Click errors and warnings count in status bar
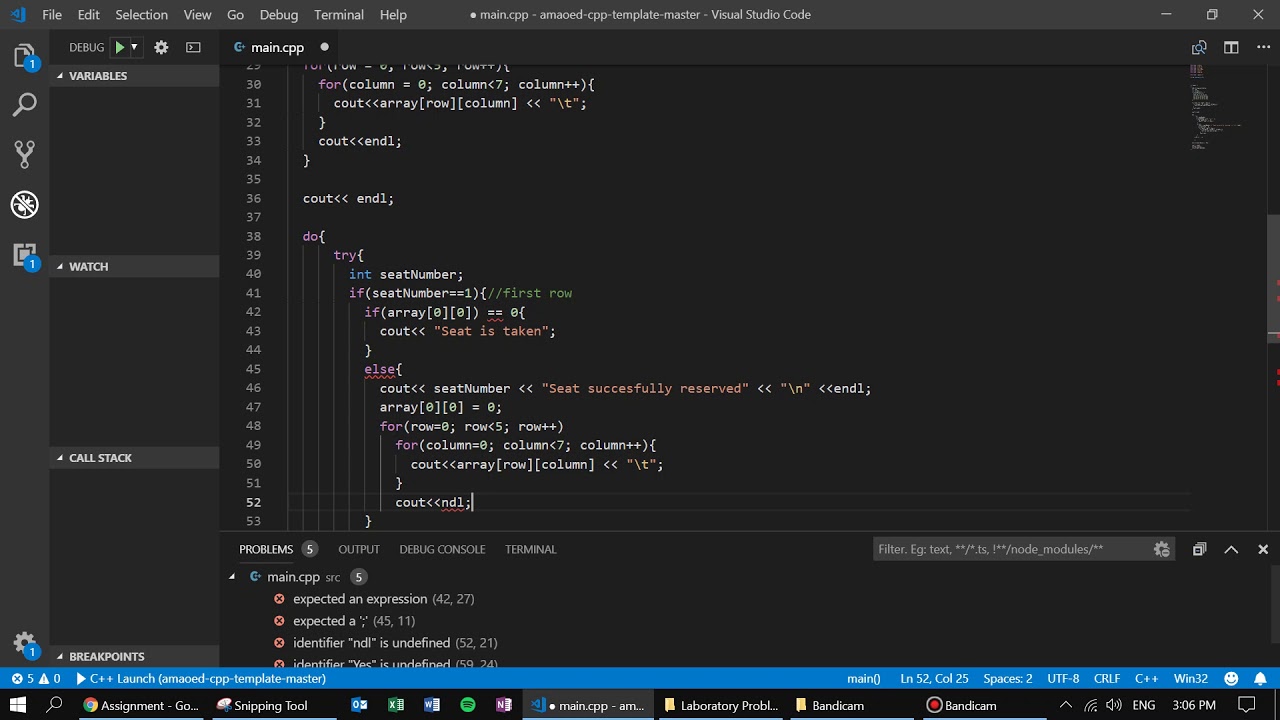 click(36, 678)
